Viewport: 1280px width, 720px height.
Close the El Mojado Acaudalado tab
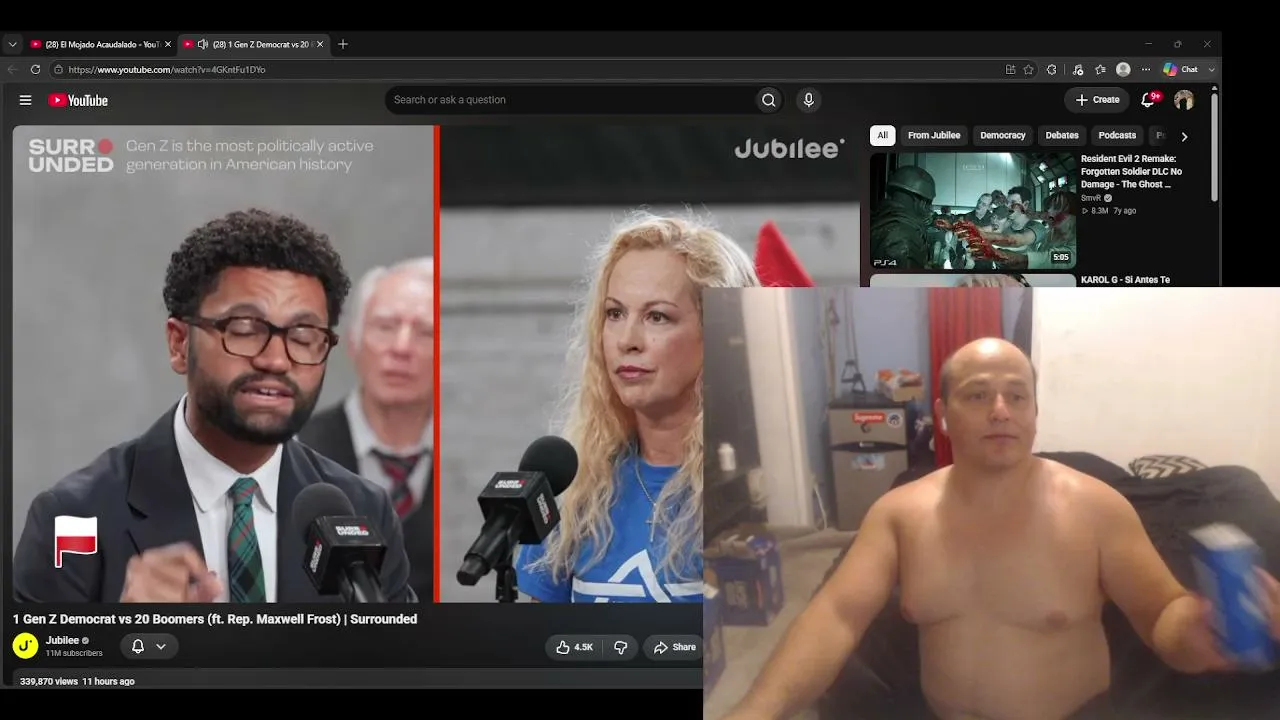167,44
